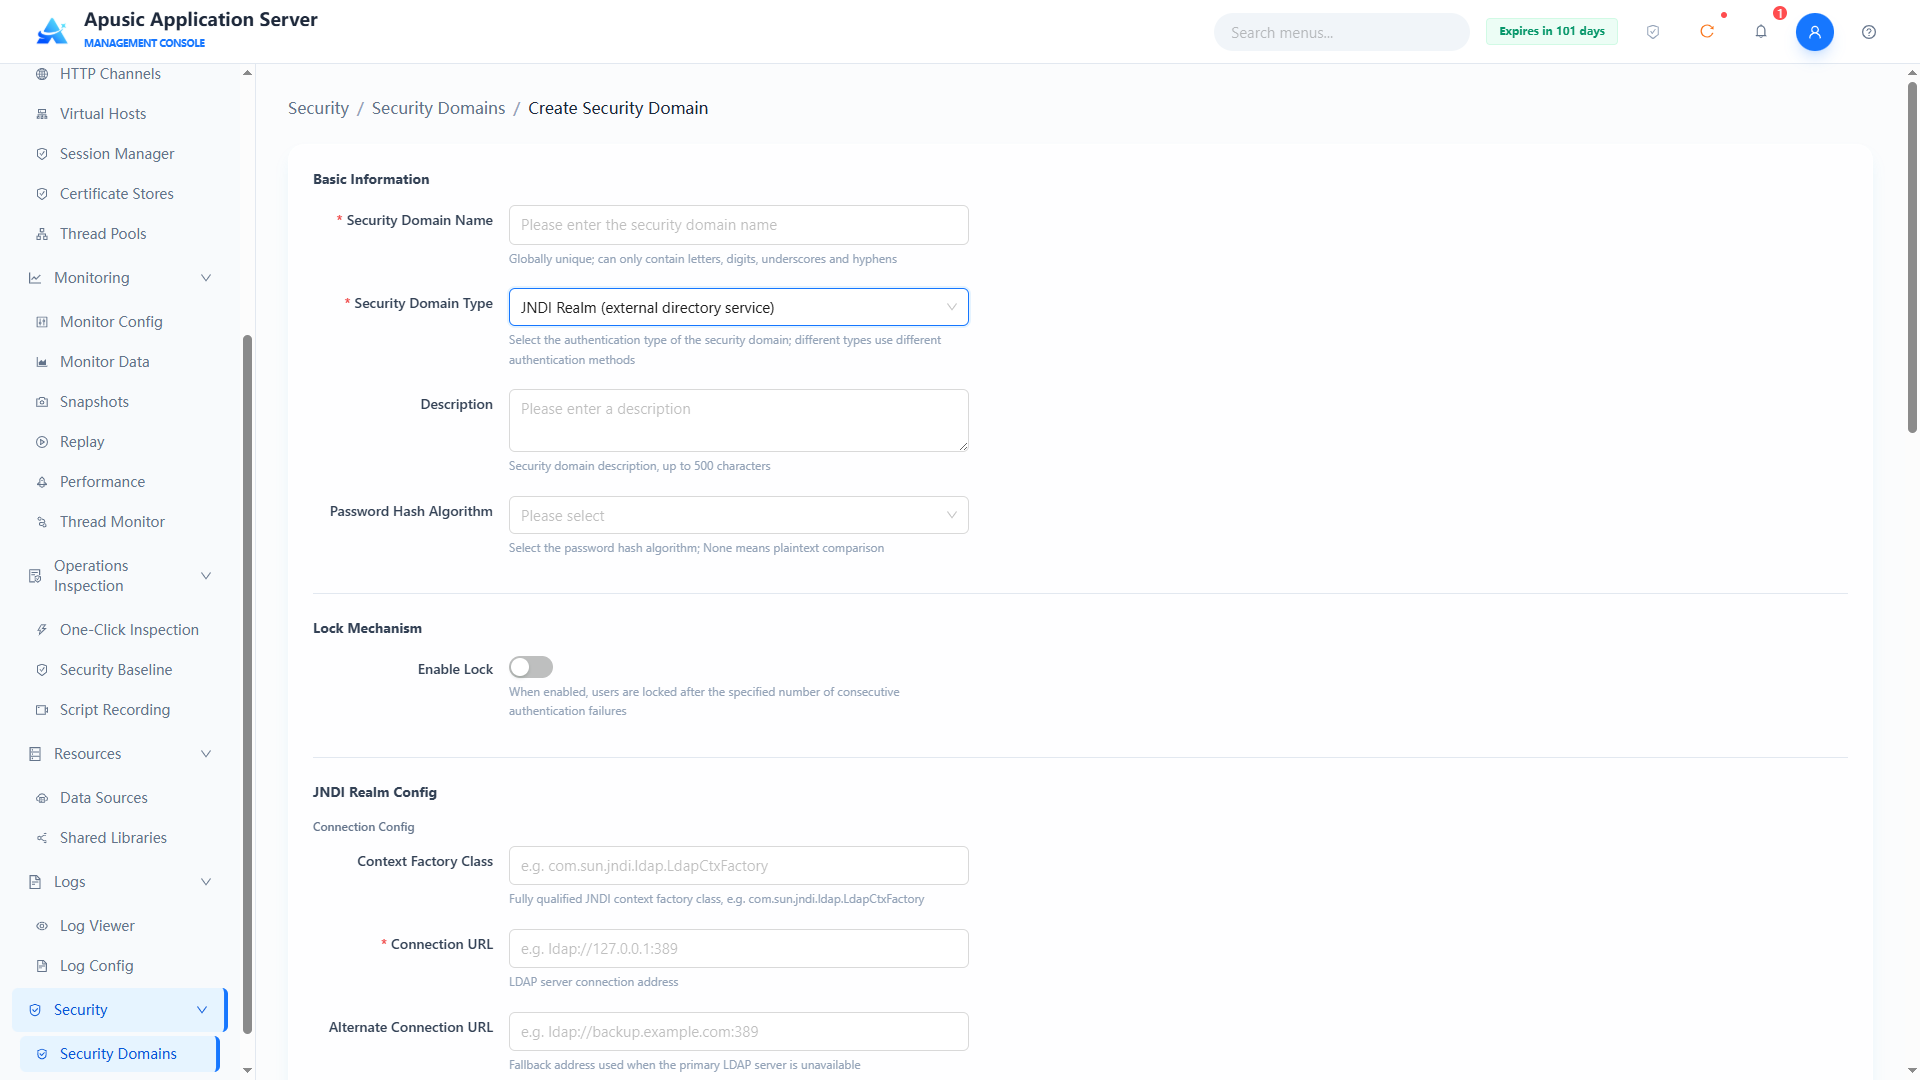Go to Security Domains breadcrumb link
The image size is (1920, 1080).
click(438, 108)
